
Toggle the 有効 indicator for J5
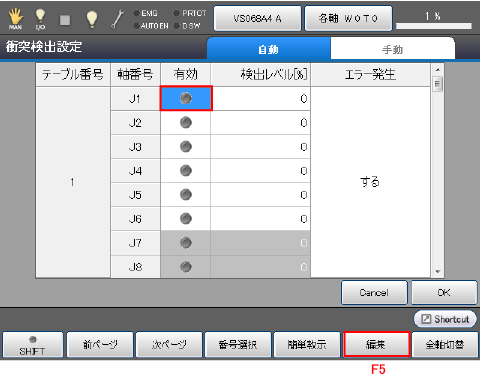[x=186, y=195]
